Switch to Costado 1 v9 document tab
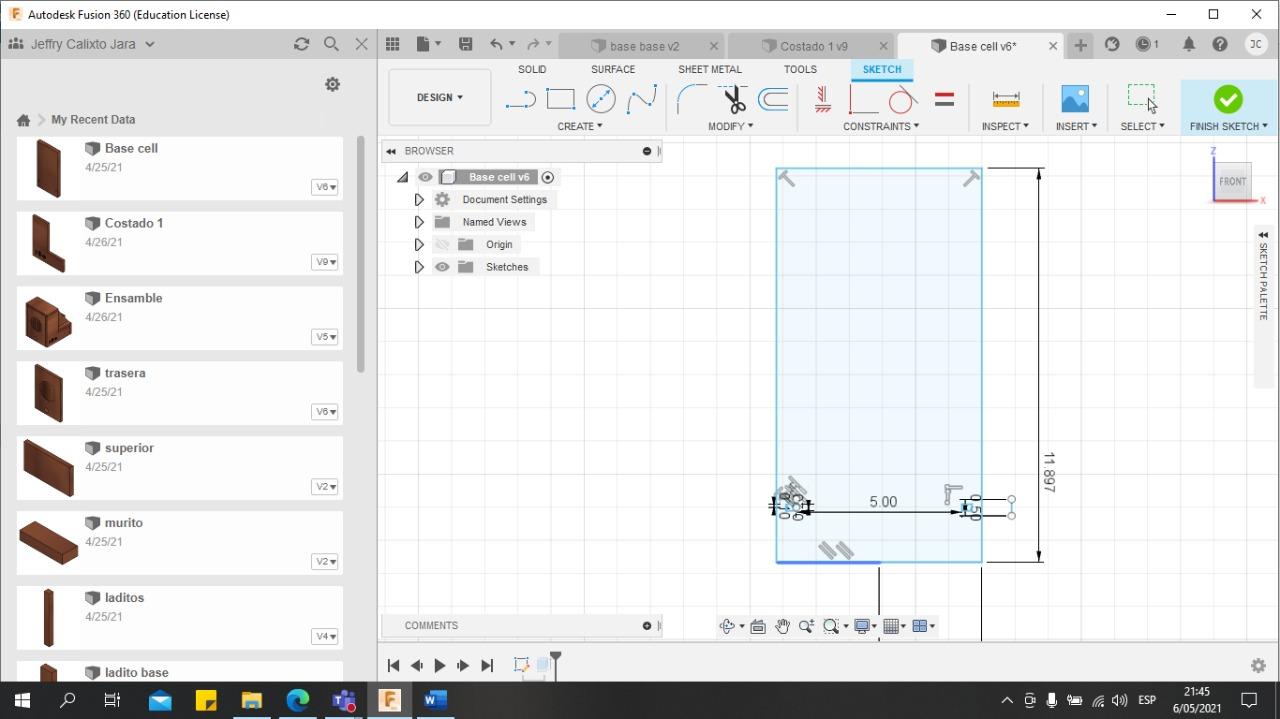1280x719 pixels. coord(812,46)
